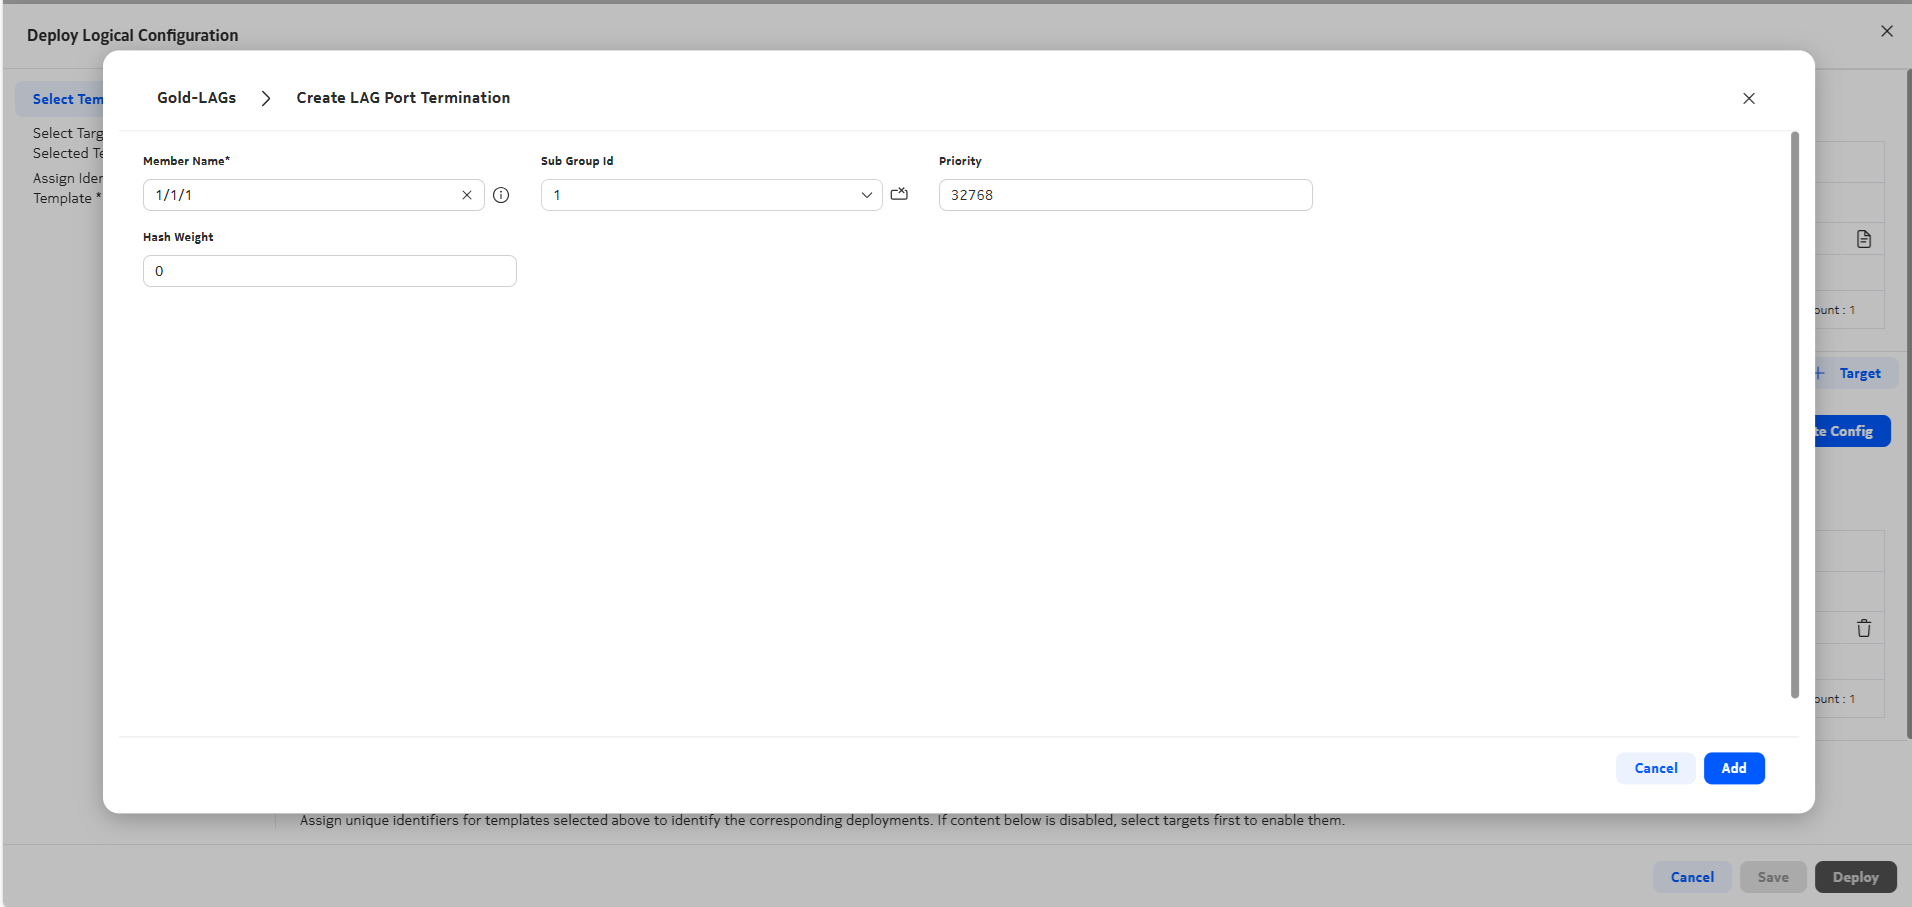1912x907 pixels.
Task: Click the trash delete icon in background
Action: 1863,628
